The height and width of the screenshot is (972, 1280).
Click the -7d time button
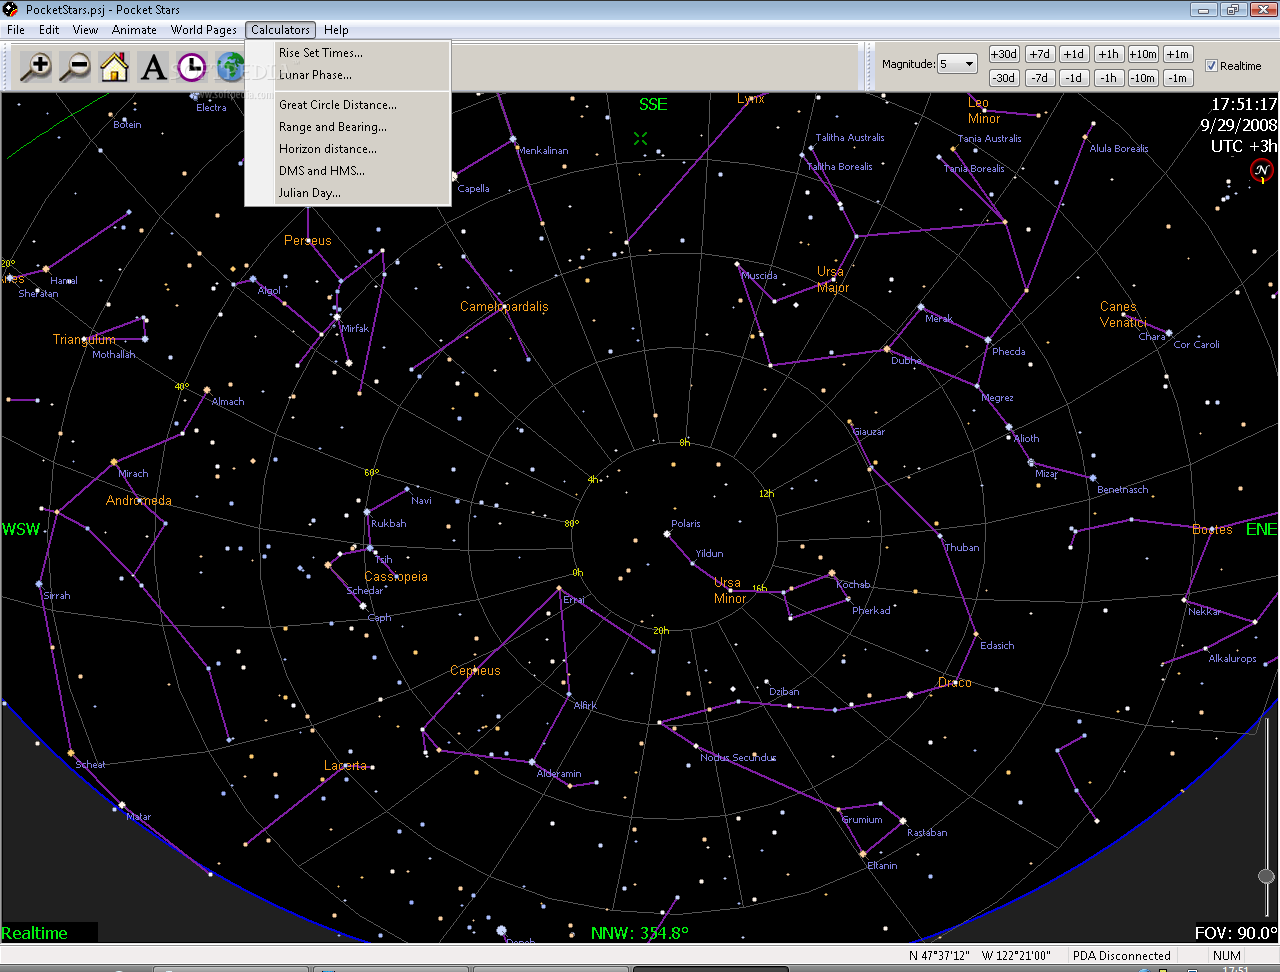pyautogui.click(x=1040, y=78)
